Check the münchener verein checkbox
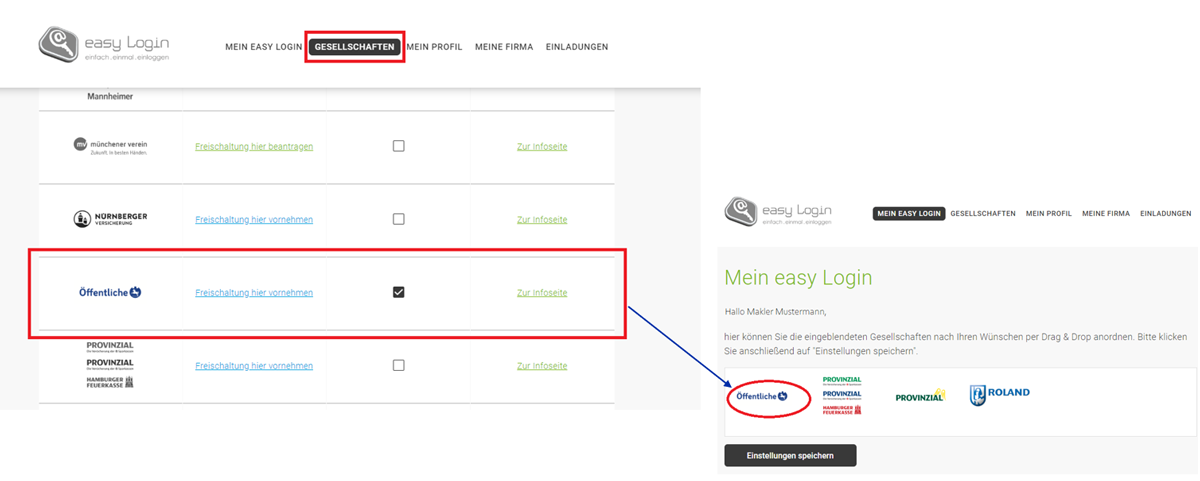The width and height of the screenshot is (1200, 481). (x=398, y=146)
